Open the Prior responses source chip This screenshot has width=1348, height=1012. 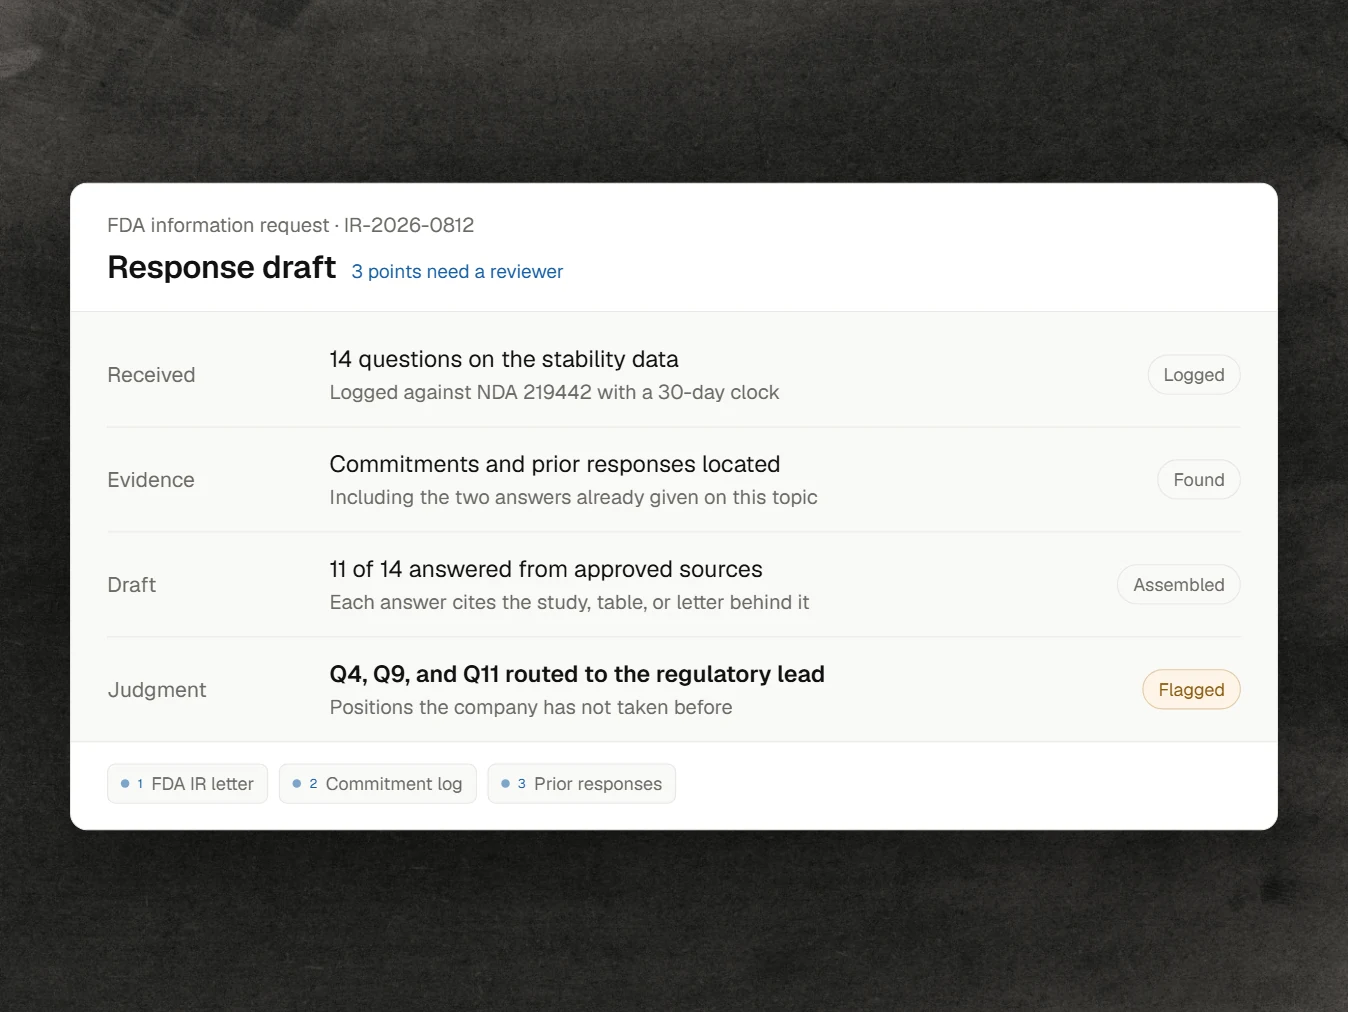pyautogui.click(x=581, y=784)
